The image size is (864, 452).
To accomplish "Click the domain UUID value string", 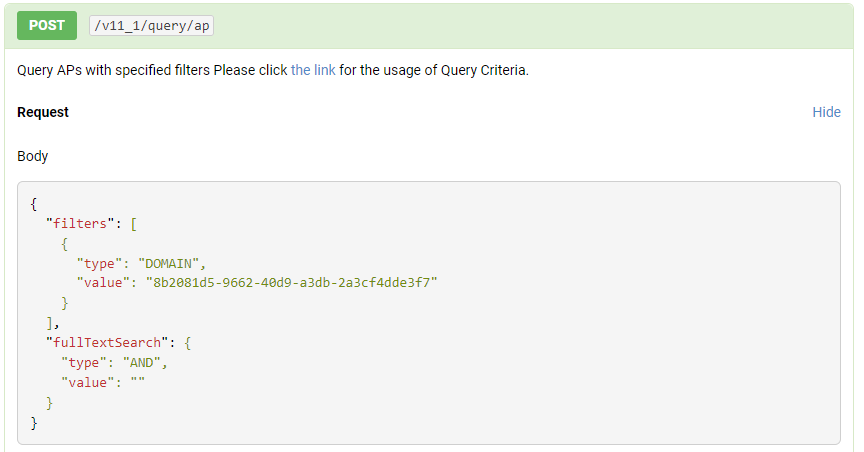I will click(291, 283).
